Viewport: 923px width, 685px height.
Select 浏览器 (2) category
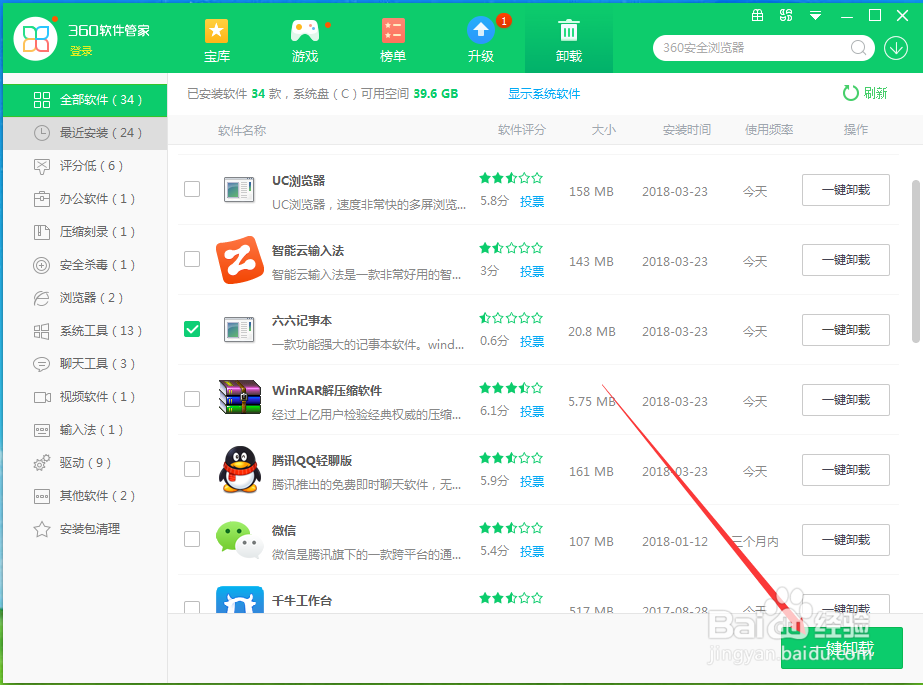[85, 298]
